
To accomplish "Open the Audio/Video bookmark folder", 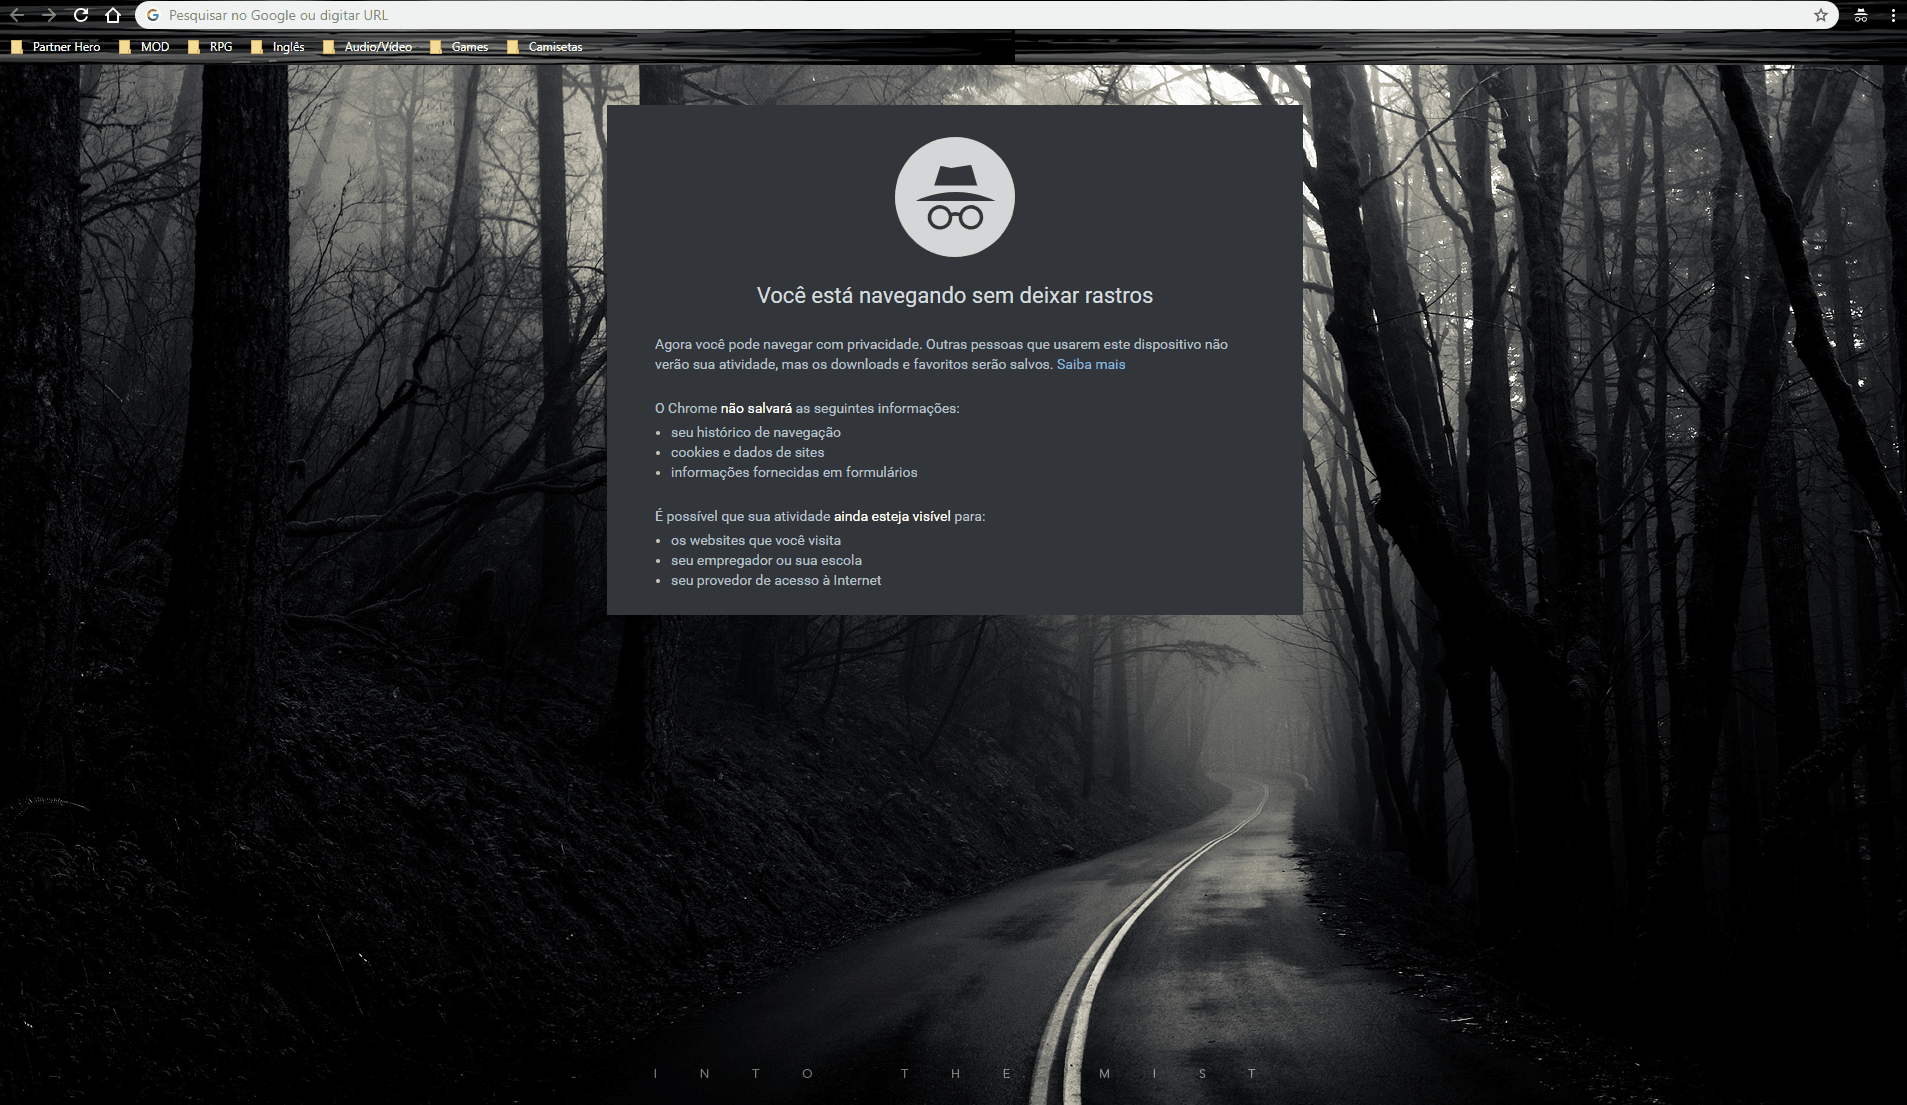I will pyautogui.click(x=367, y=47).
